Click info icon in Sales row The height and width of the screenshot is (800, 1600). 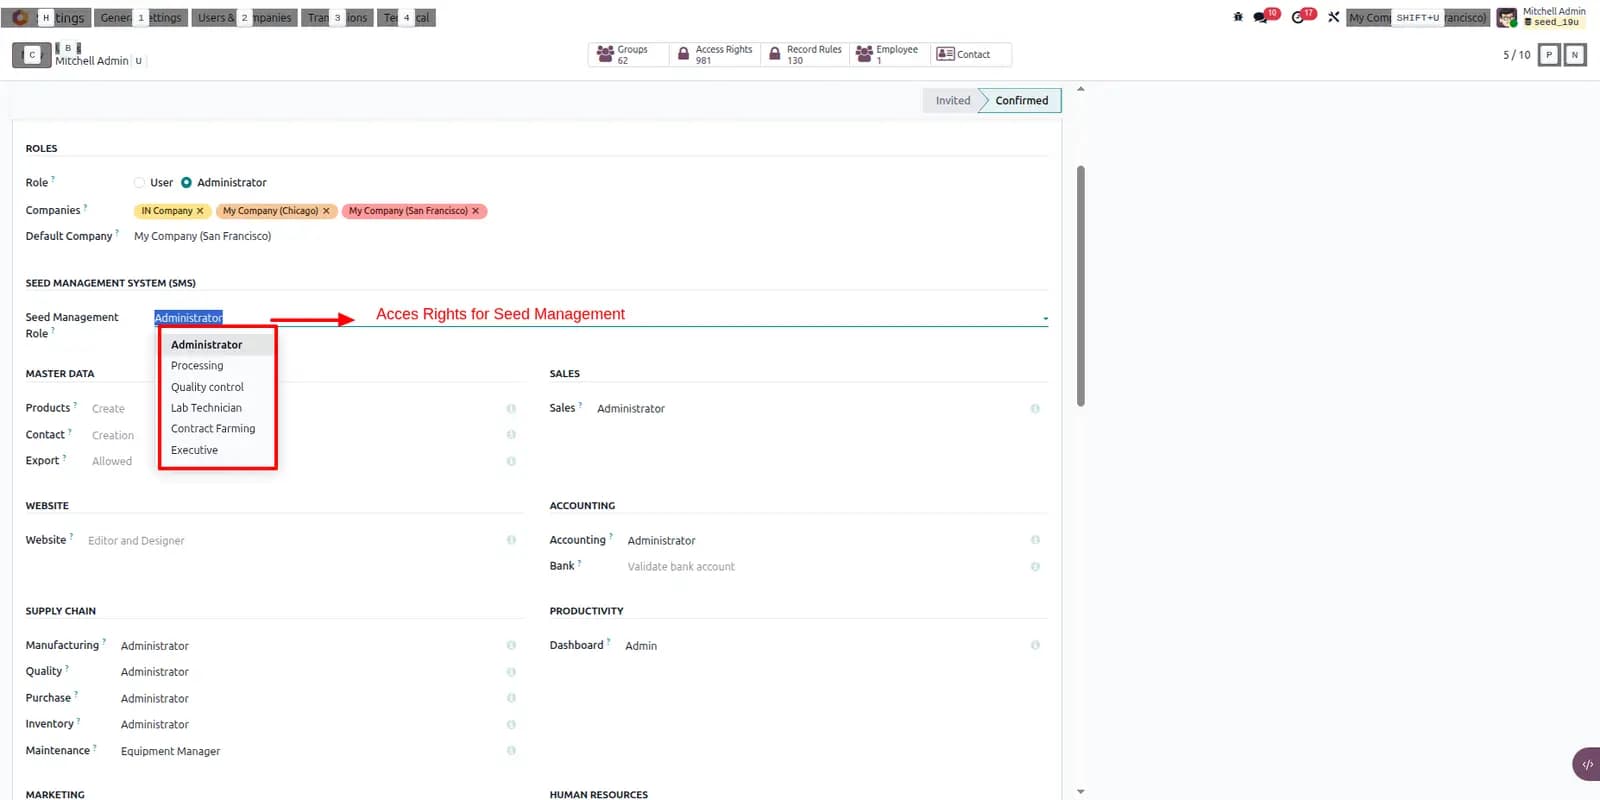click(x=1035, y=408)
